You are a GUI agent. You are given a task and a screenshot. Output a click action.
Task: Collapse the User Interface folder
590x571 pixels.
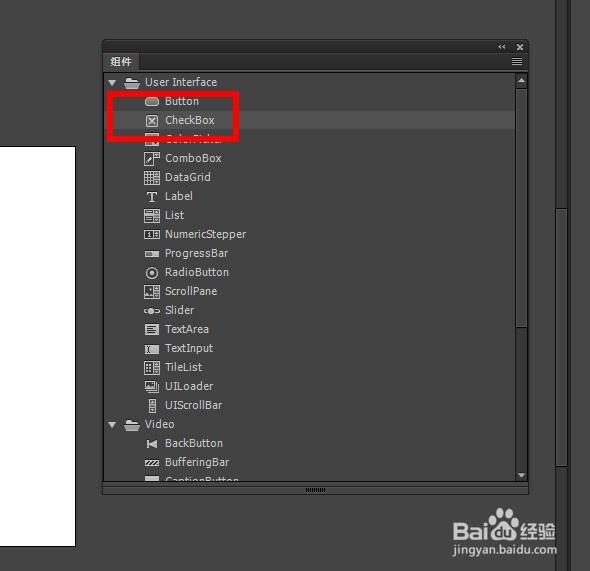(112, 83)
